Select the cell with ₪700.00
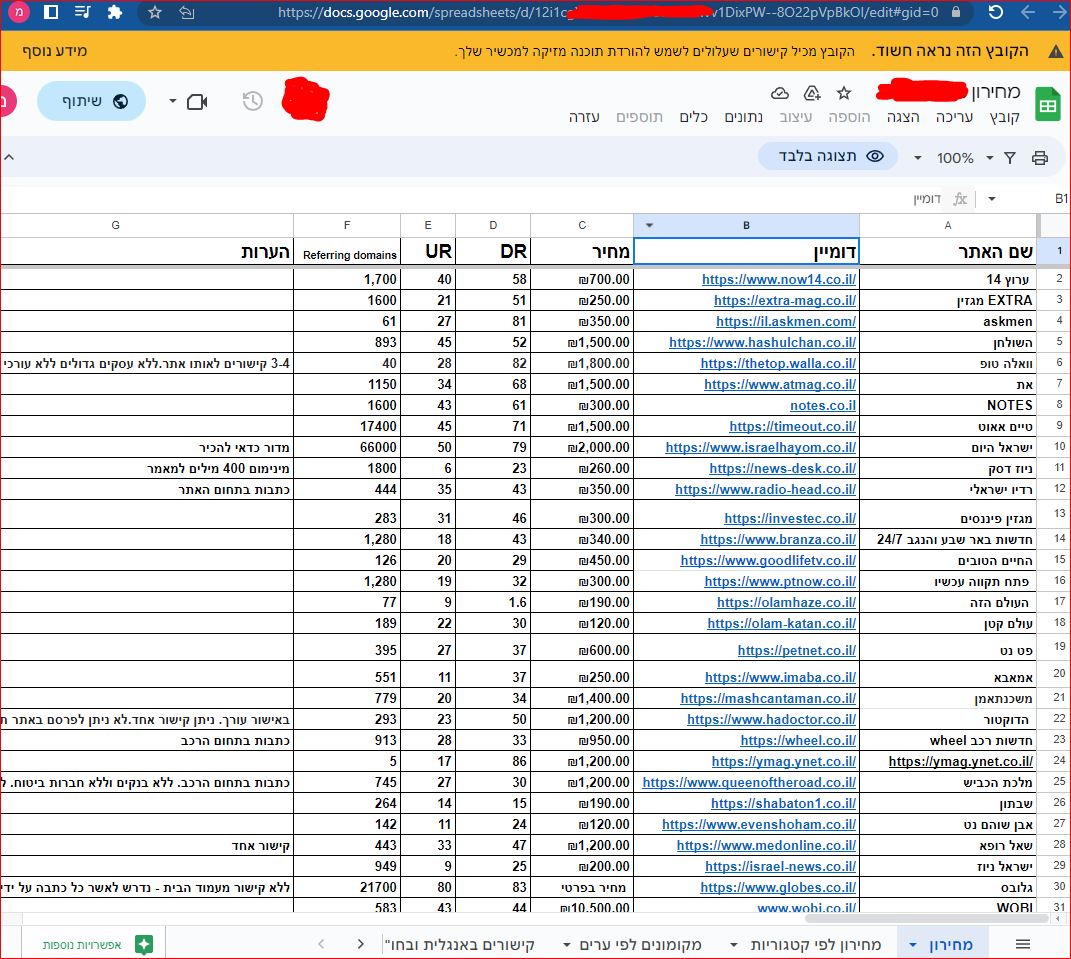Image resolution: width=1071 pixels, height=959 pixels. coord(582,279)
